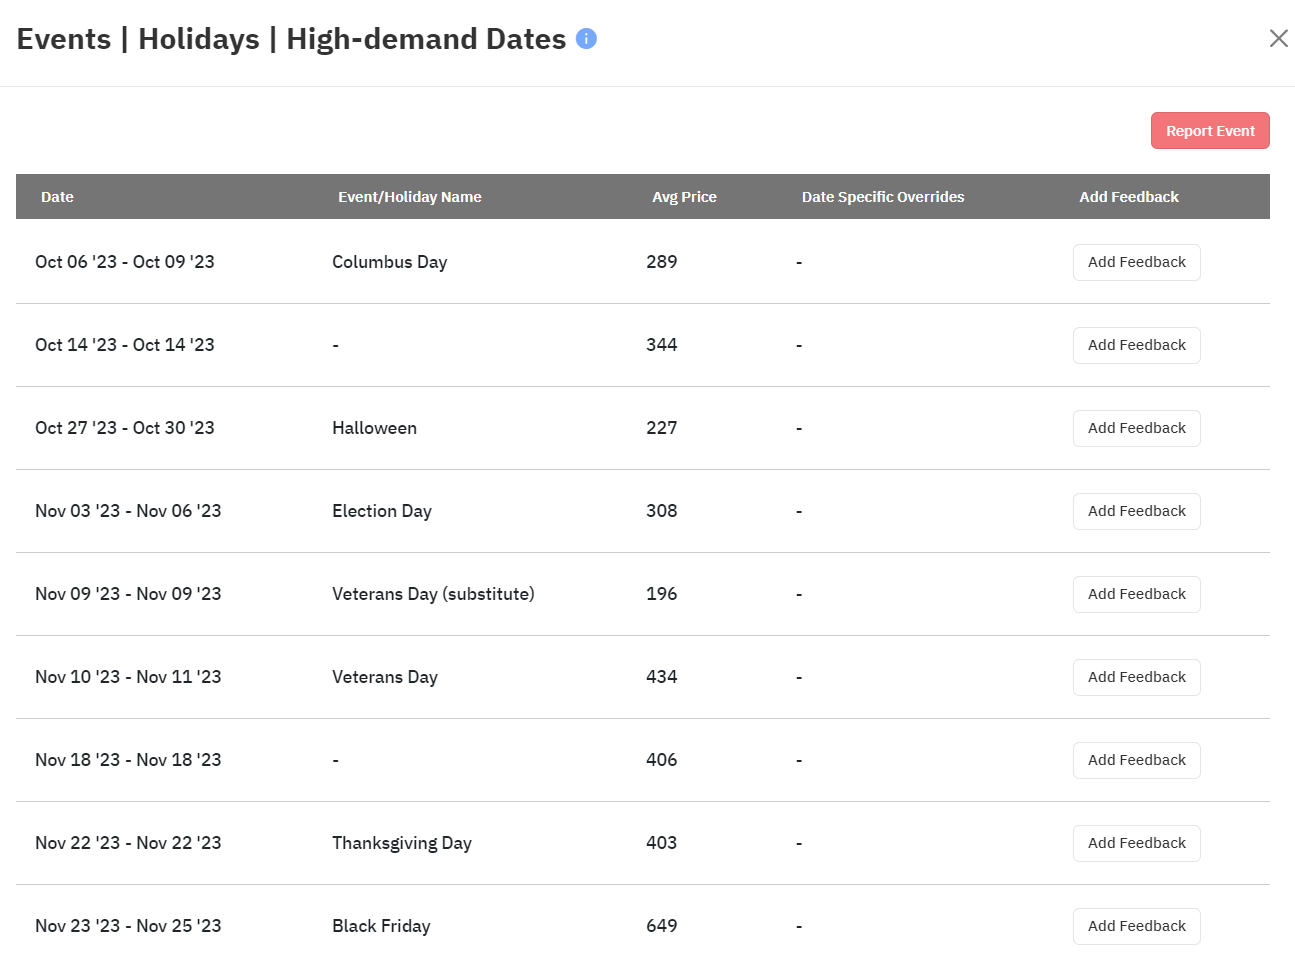Add feedback for Election Day
This screenshot has height=963, width=1295.
click(1137, 511)
